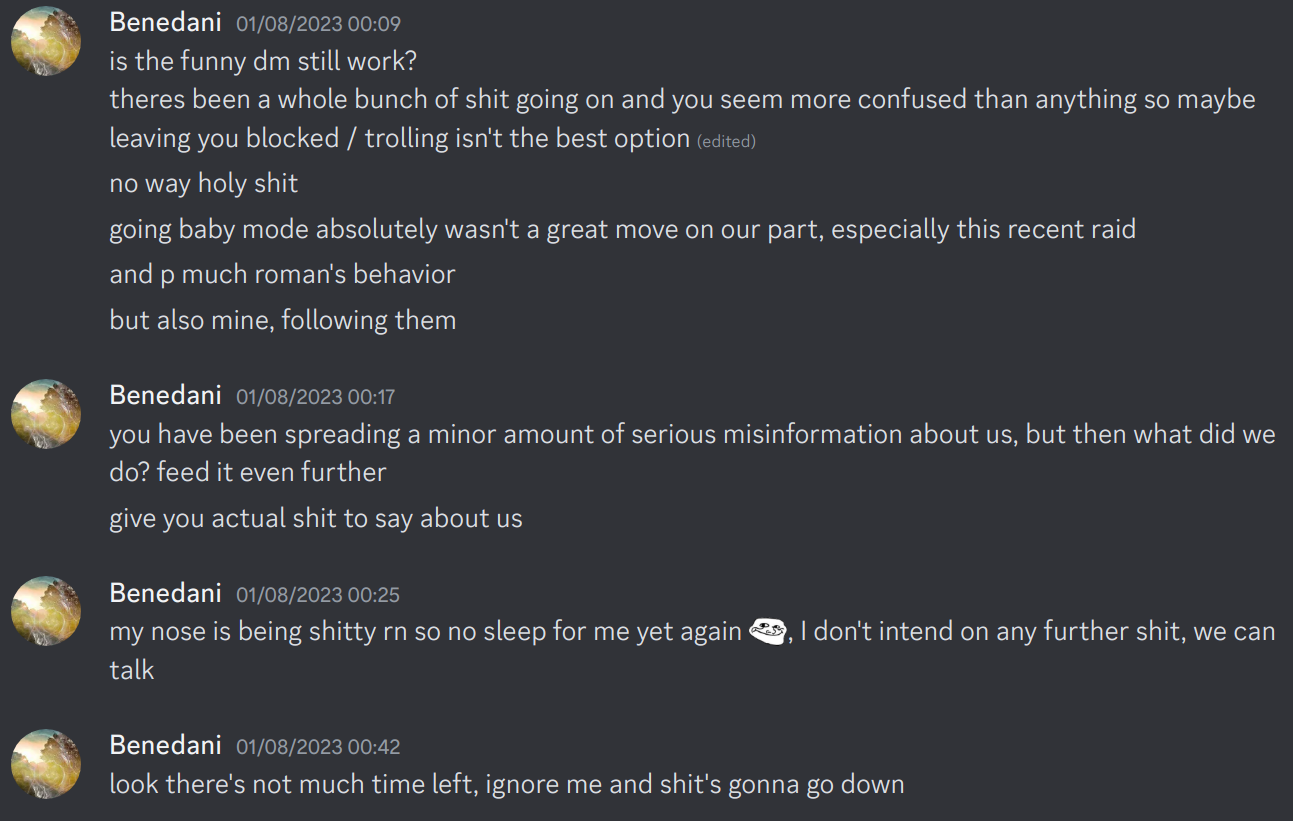Select the message 'but also mine, following them'

[x=283, y=320]
